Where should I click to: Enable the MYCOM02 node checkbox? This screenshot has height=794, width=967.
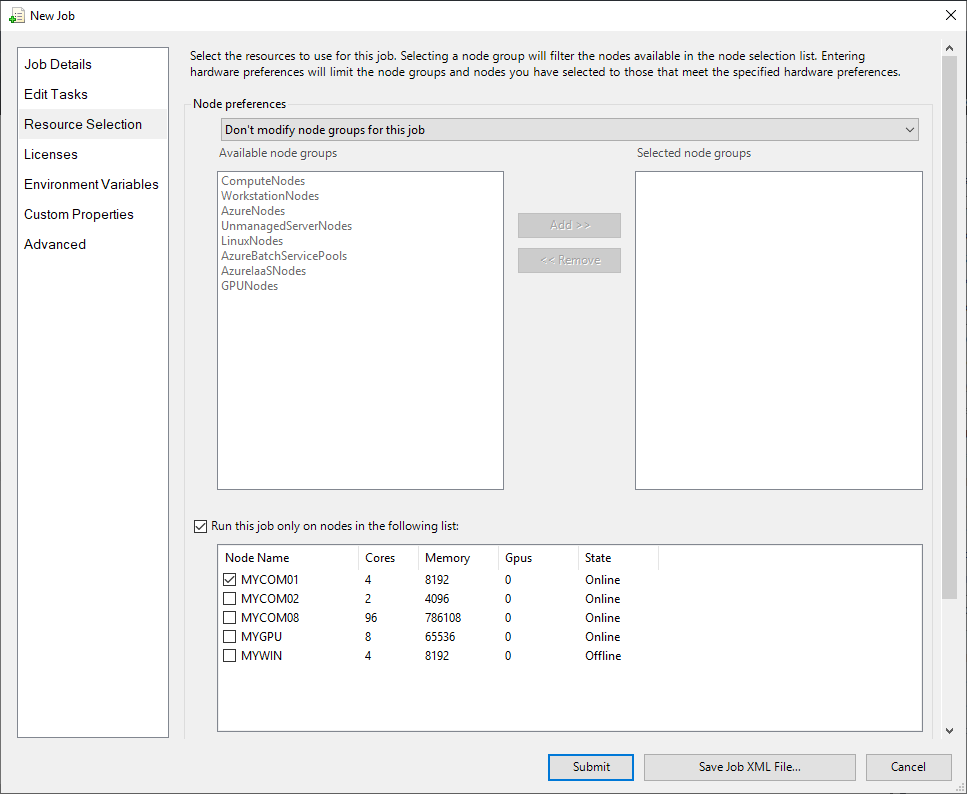[x=230, y=599]
